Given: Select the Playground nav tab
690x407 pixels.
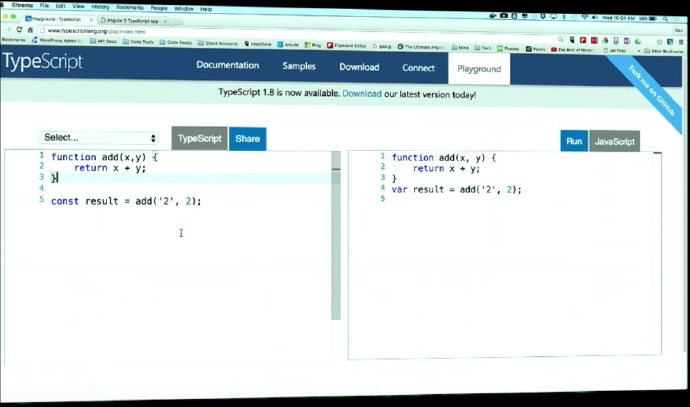Looking at the screenshot, I should point(479,69).
